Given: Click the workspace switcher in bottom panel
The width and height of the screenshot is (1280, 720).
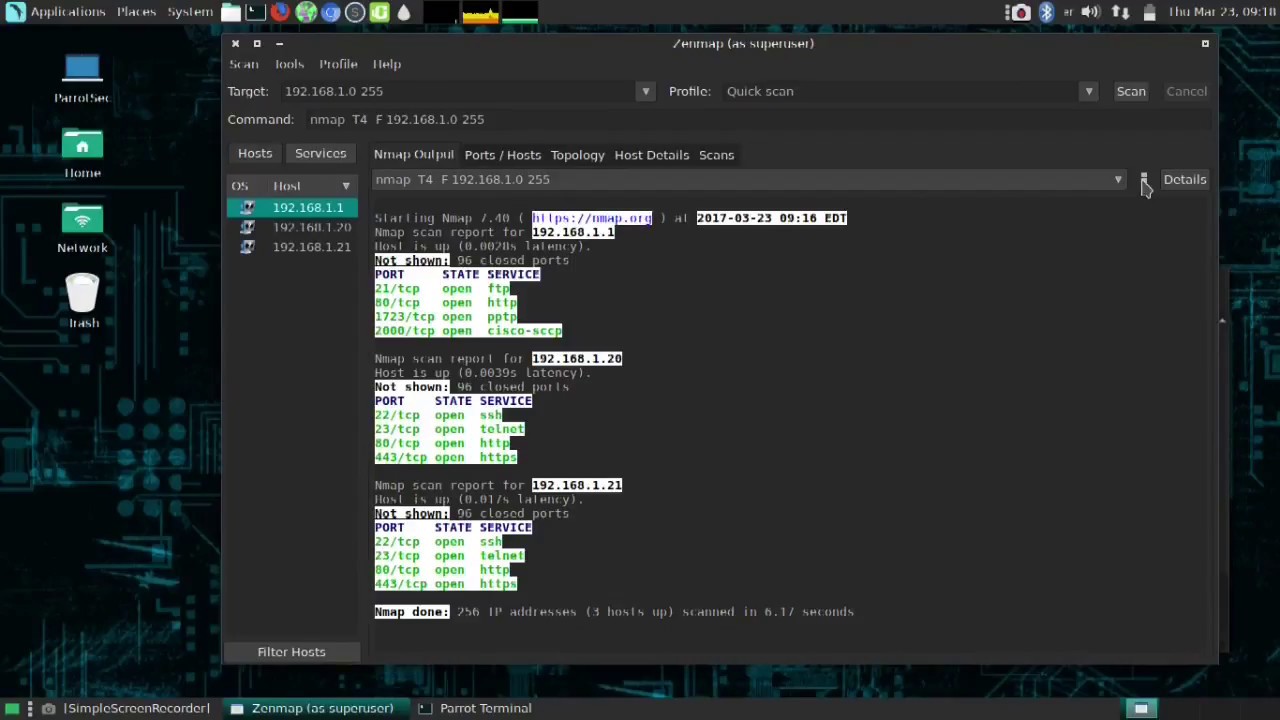Looking at the screenshot, I should (1141, 708).
